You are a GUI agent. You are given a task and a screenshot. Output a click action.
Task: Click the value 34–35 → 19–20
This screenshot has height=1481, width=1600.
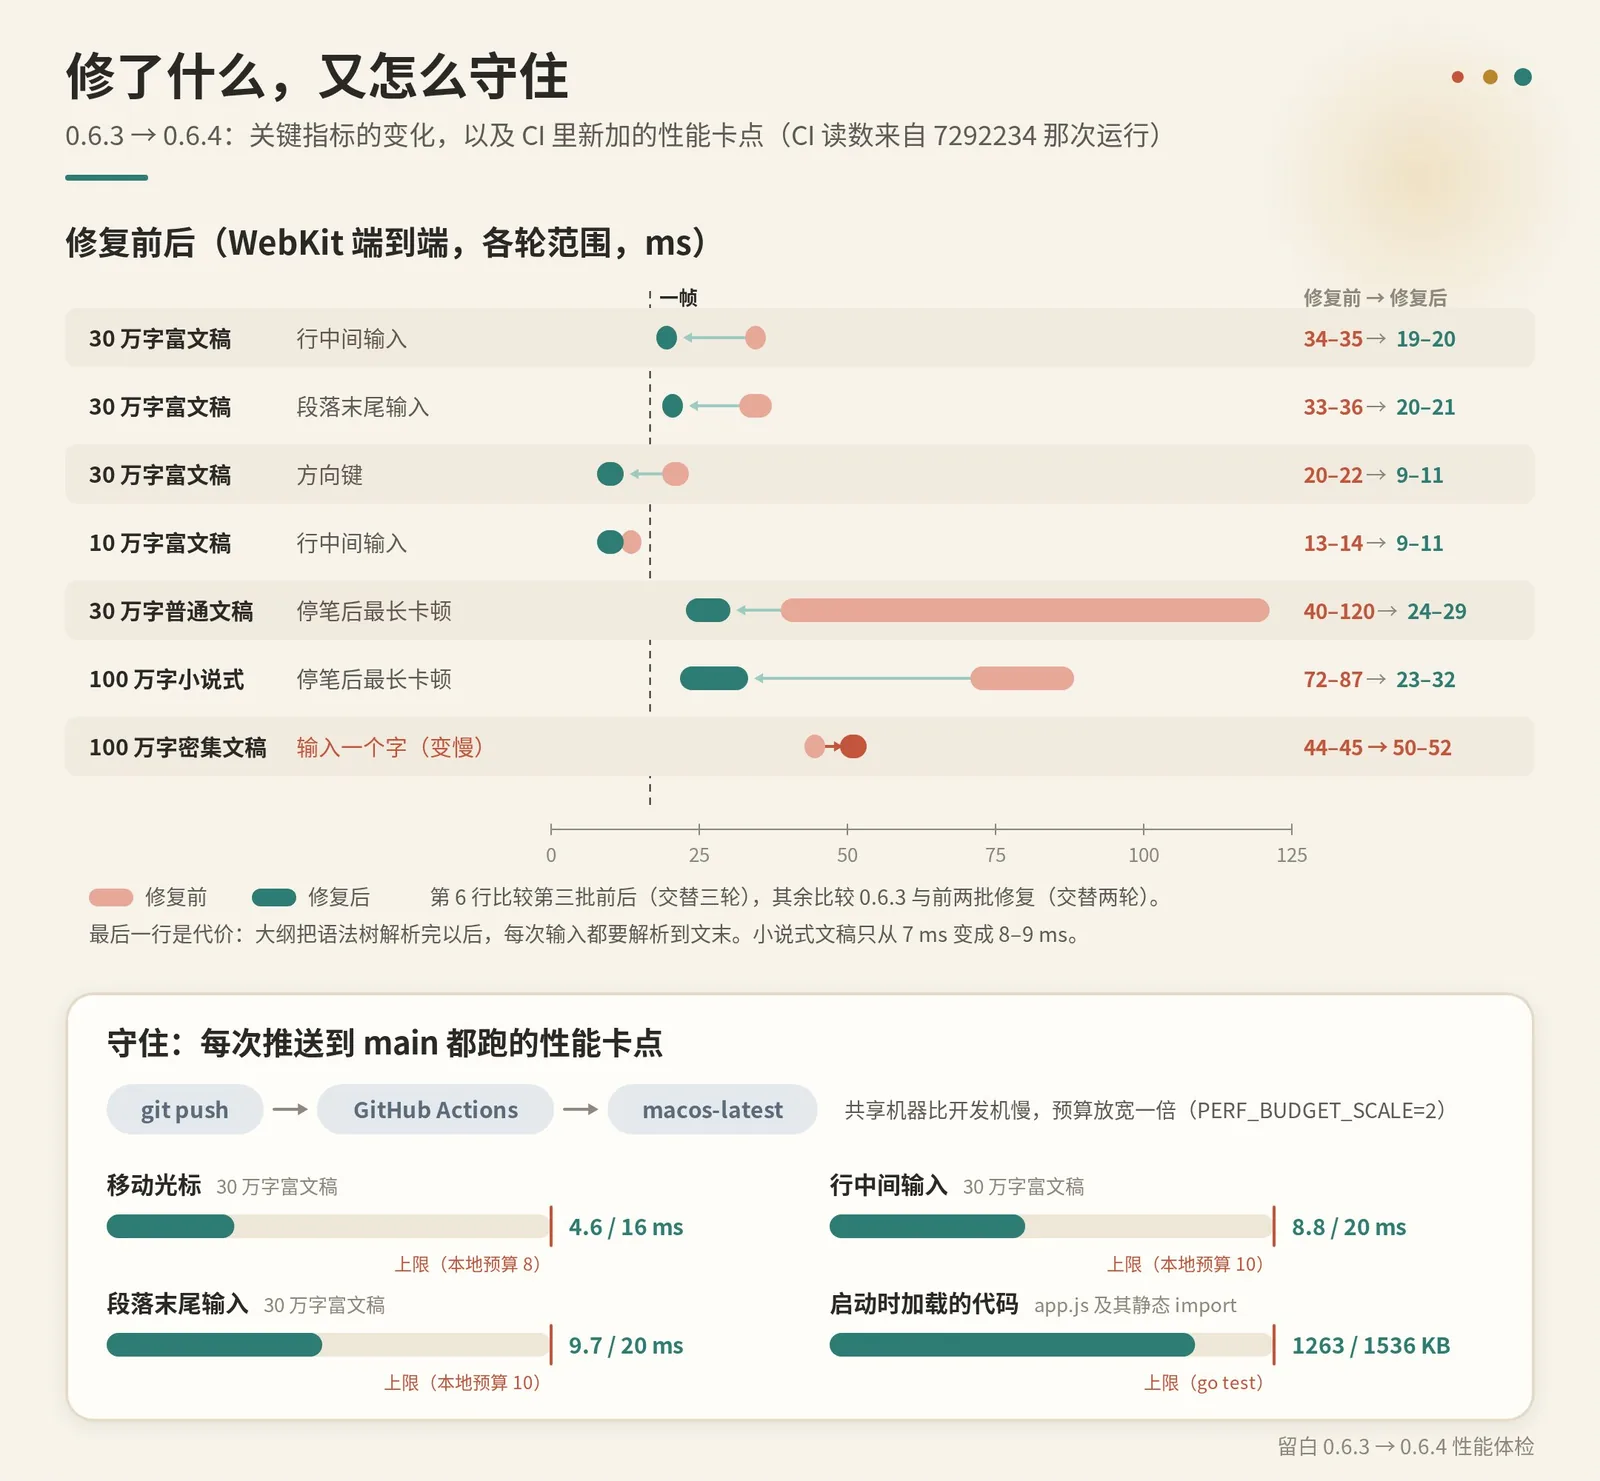pos(1379,339)
